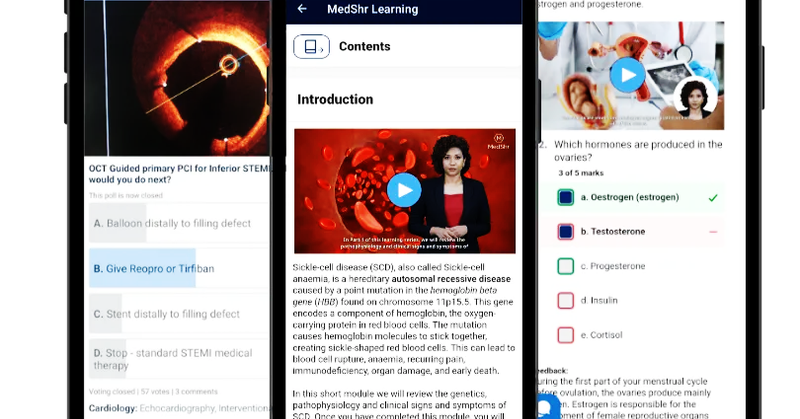Tick the Oestrogen (estrogen) checkbox
The width and height of the screenshot is (800, 419).
click(x=565, y=197)
